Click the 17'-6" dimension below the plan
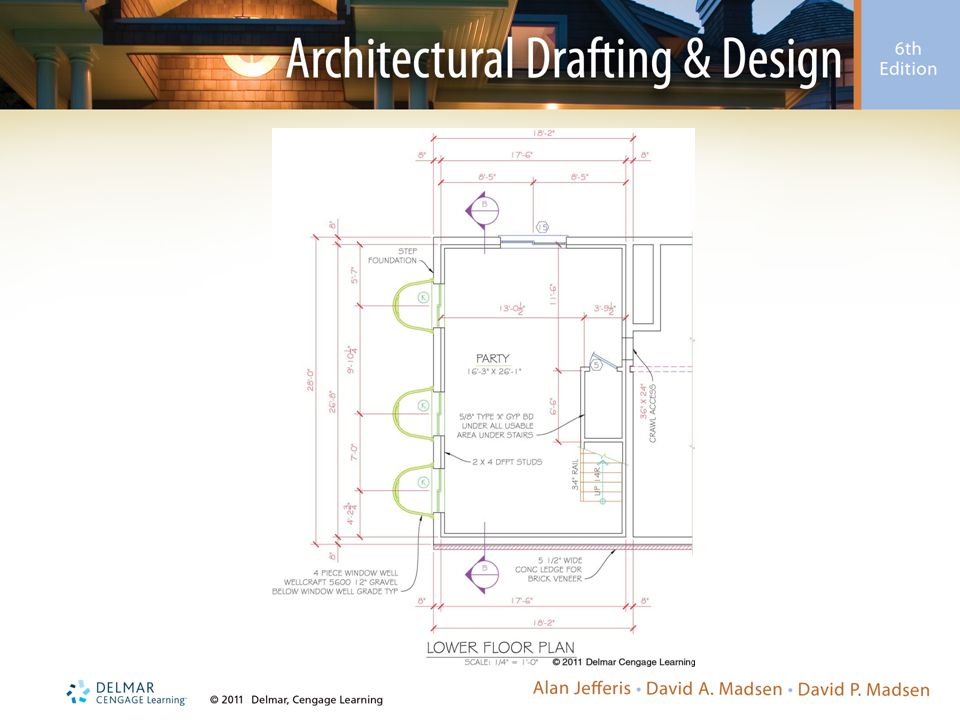The width and height of the screenshot is (960, 720). click(522, 601)
